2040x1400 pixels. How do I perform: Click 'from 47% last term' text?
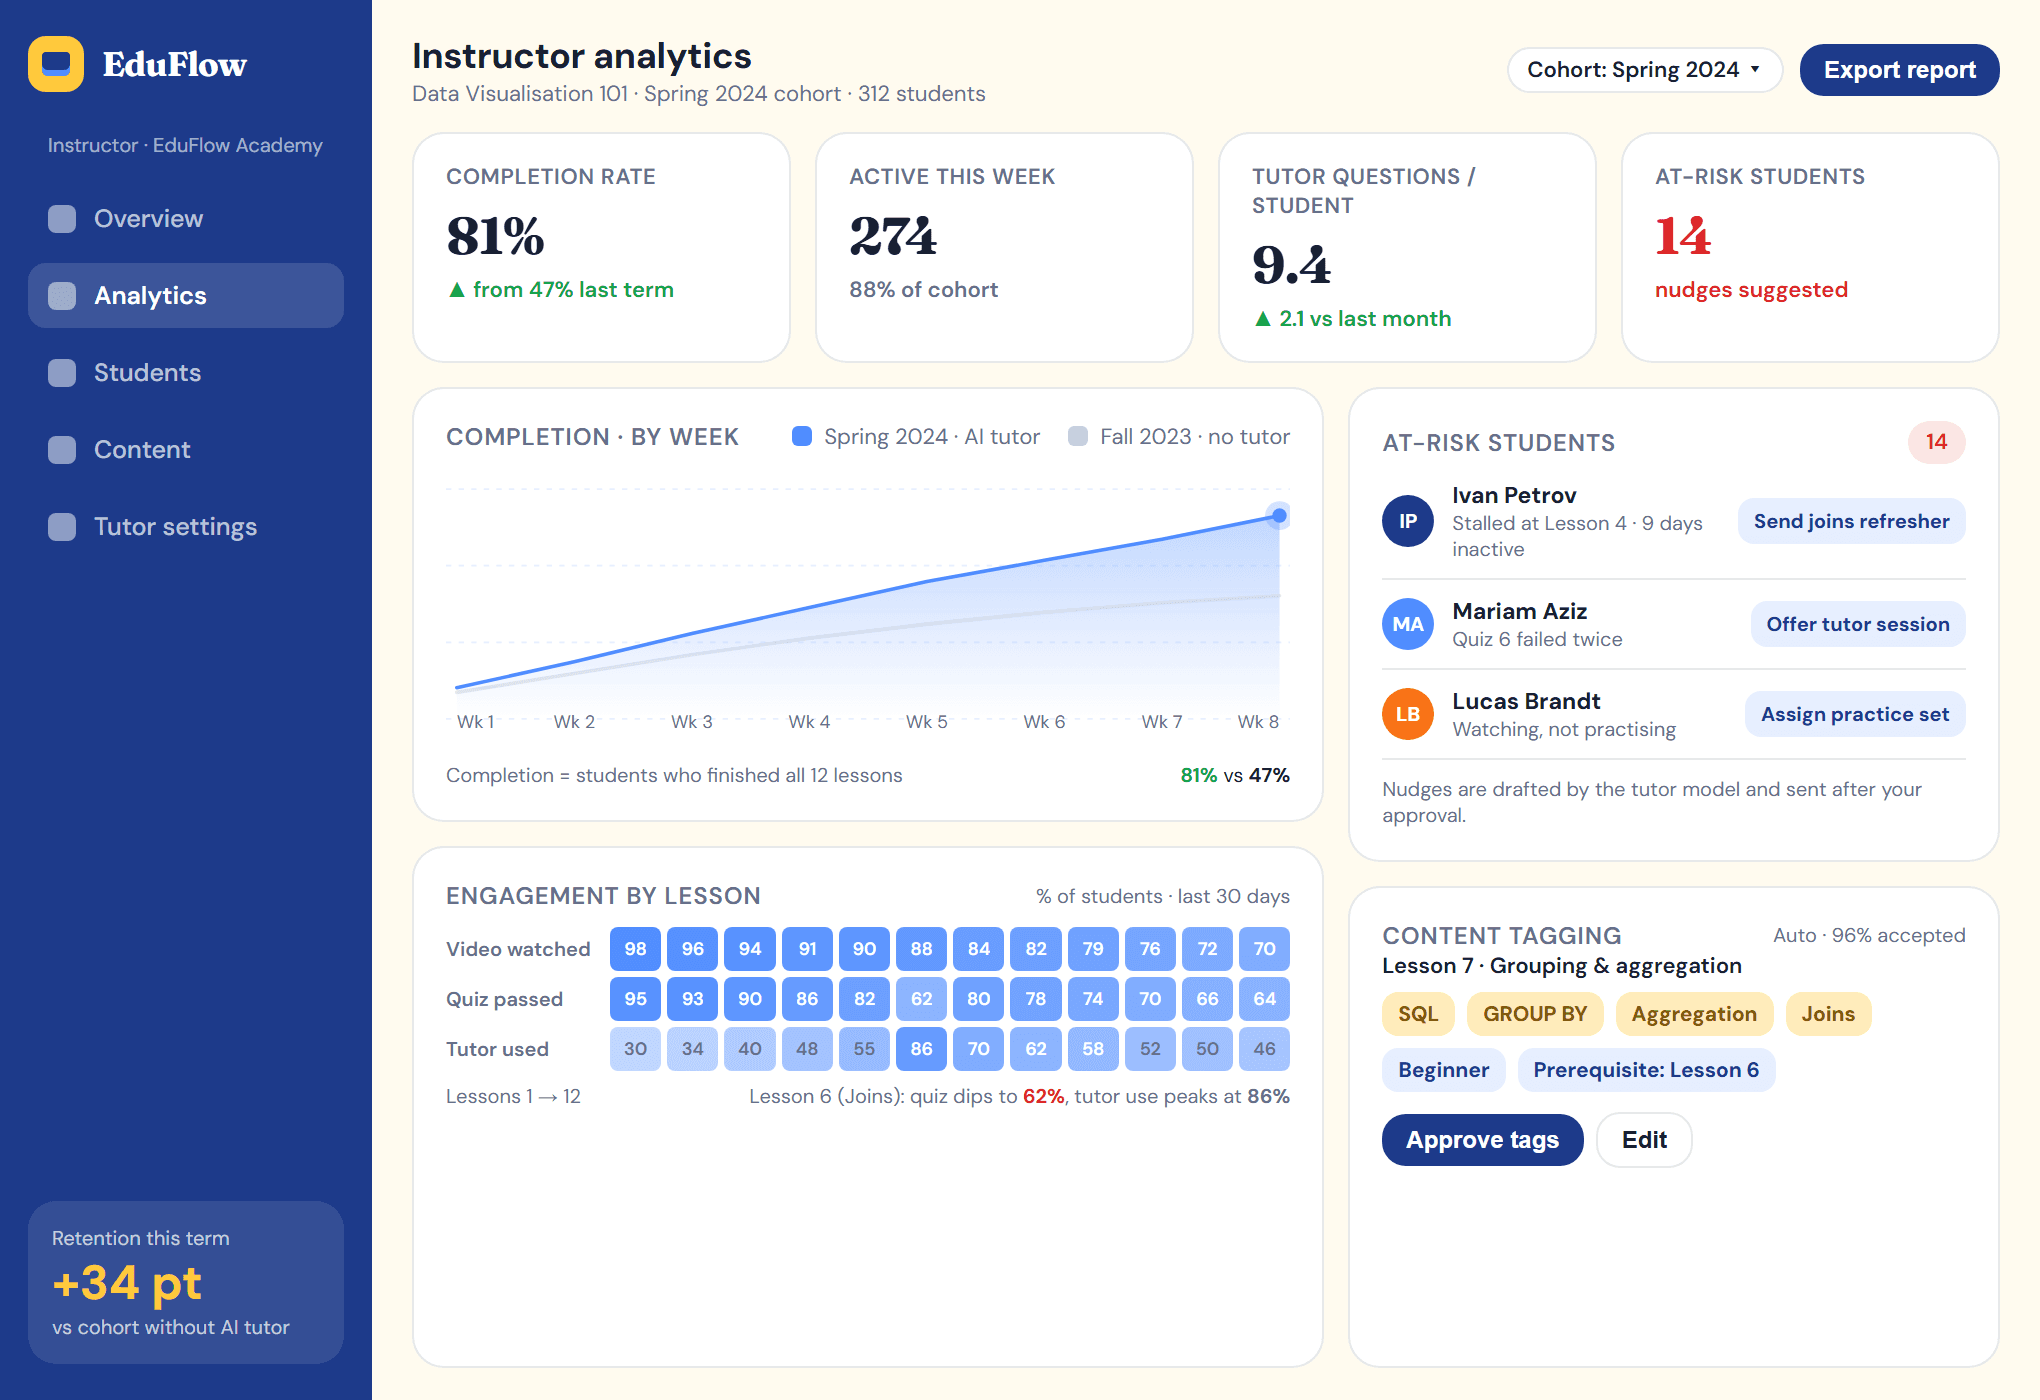pos(573,290)
